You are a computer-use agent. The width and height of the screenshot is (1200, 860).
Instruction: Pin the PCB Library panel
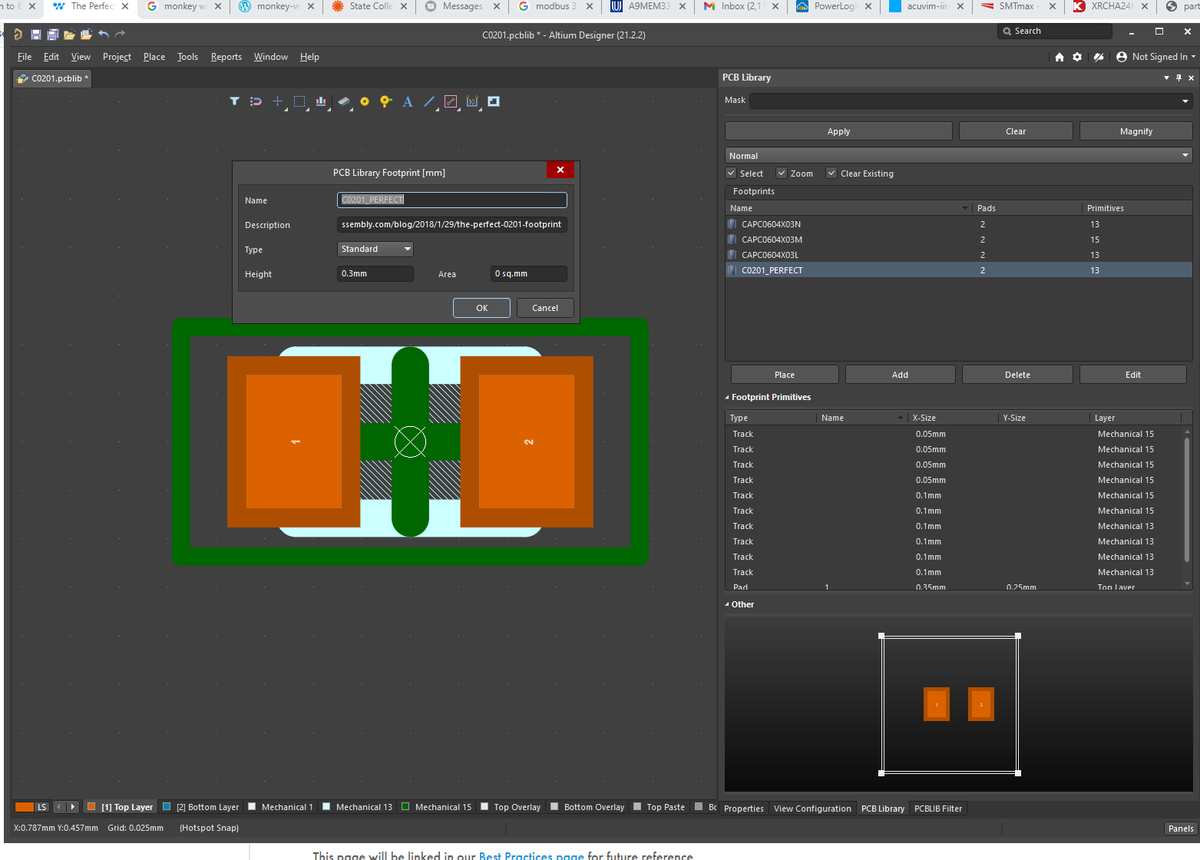[1178, 77]
